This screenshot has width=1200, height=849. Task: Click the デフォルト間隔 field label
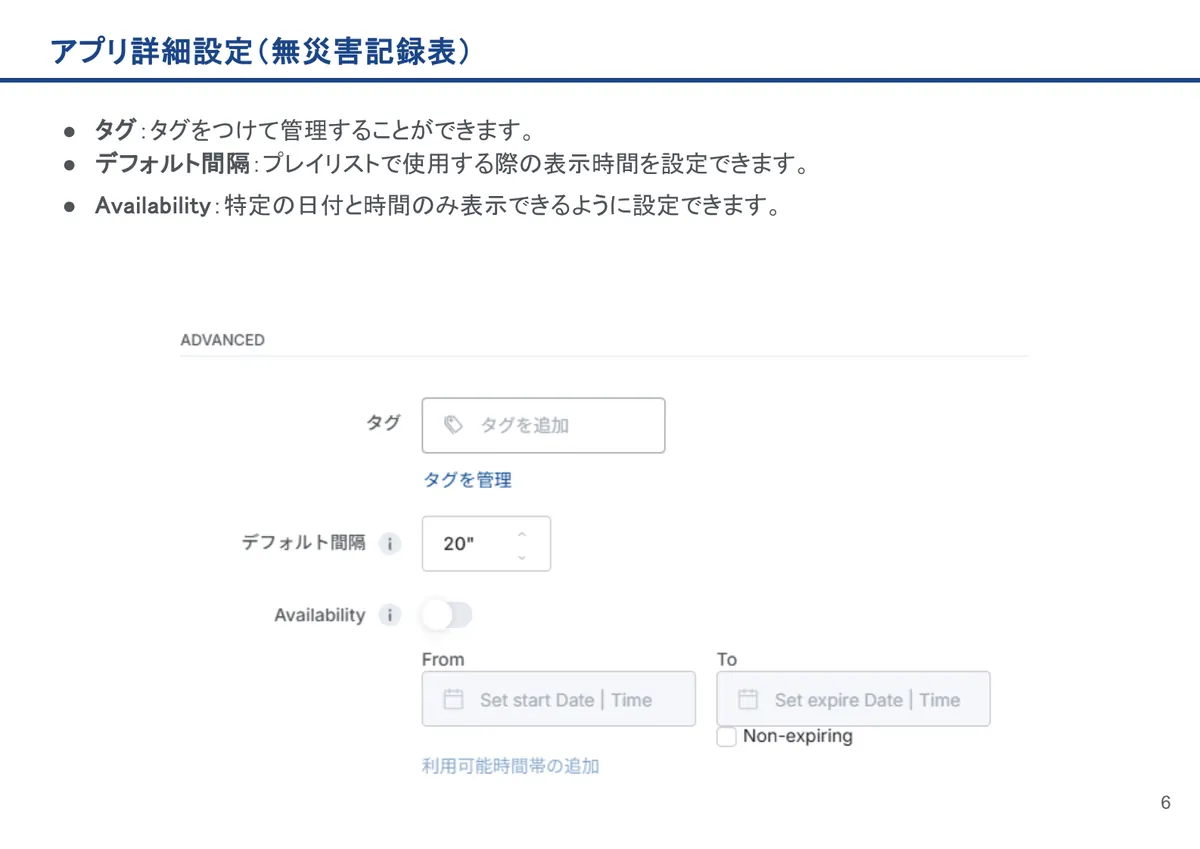point(304,544)
